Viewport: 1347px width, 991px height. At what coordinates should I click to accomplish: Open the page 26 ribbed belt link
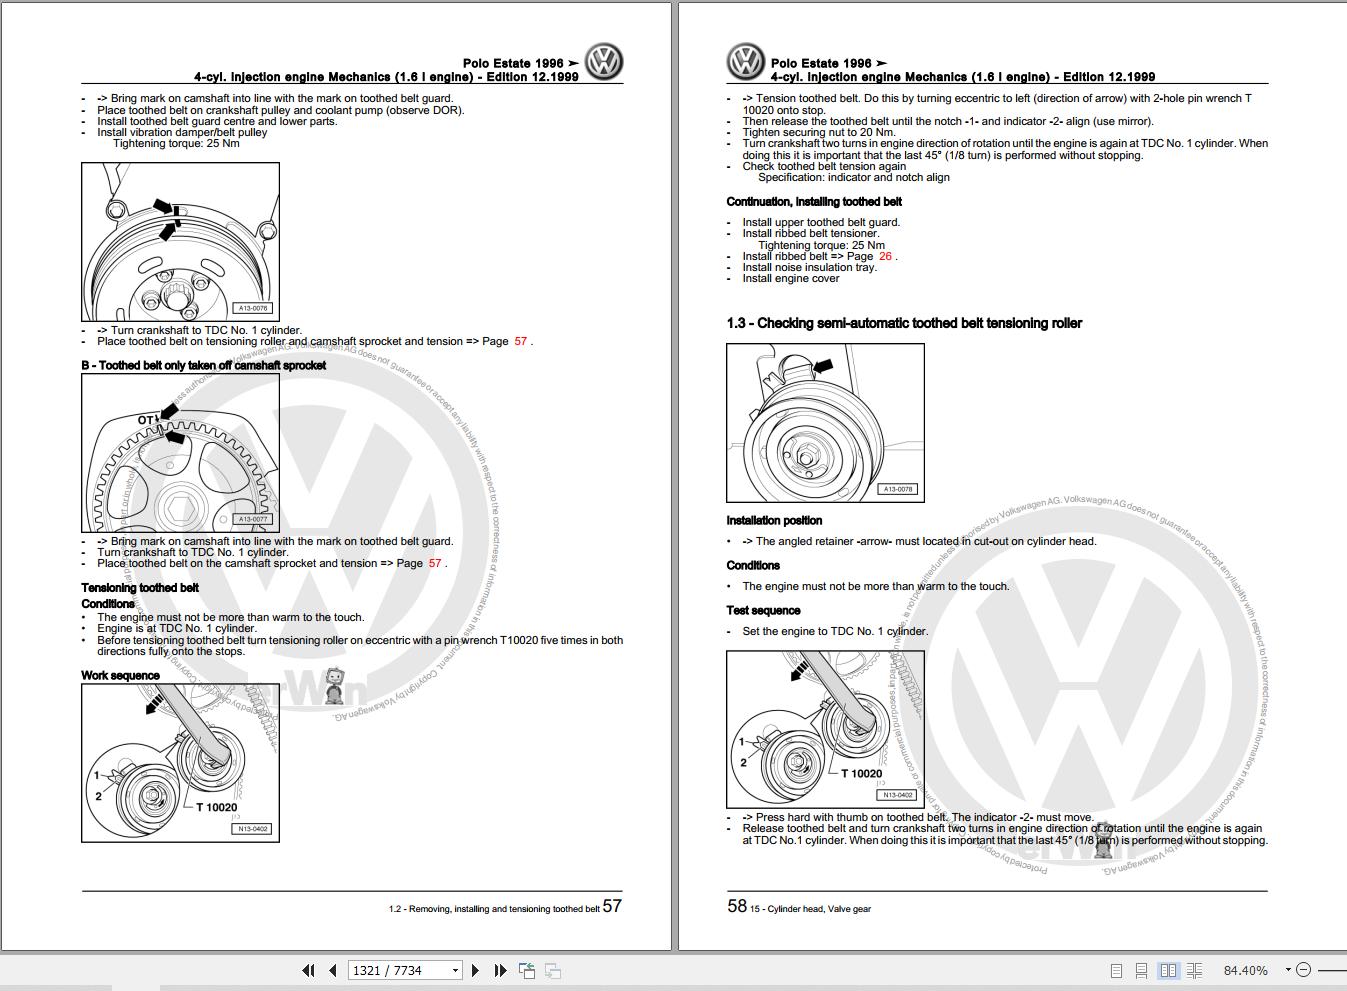tap(885, 256)
